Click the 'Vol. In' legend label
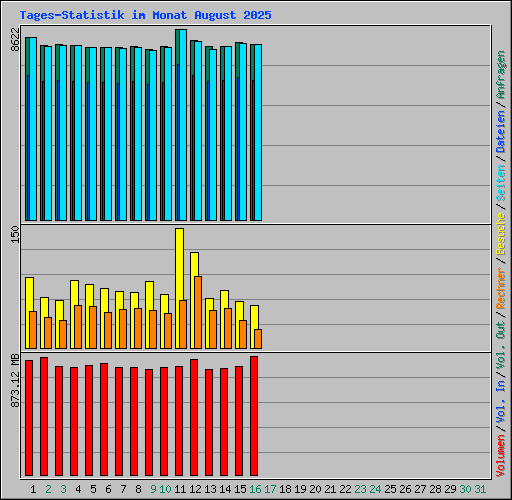This screenshot has width=512, height=500. pyautogui.click(x=500, y=402)
